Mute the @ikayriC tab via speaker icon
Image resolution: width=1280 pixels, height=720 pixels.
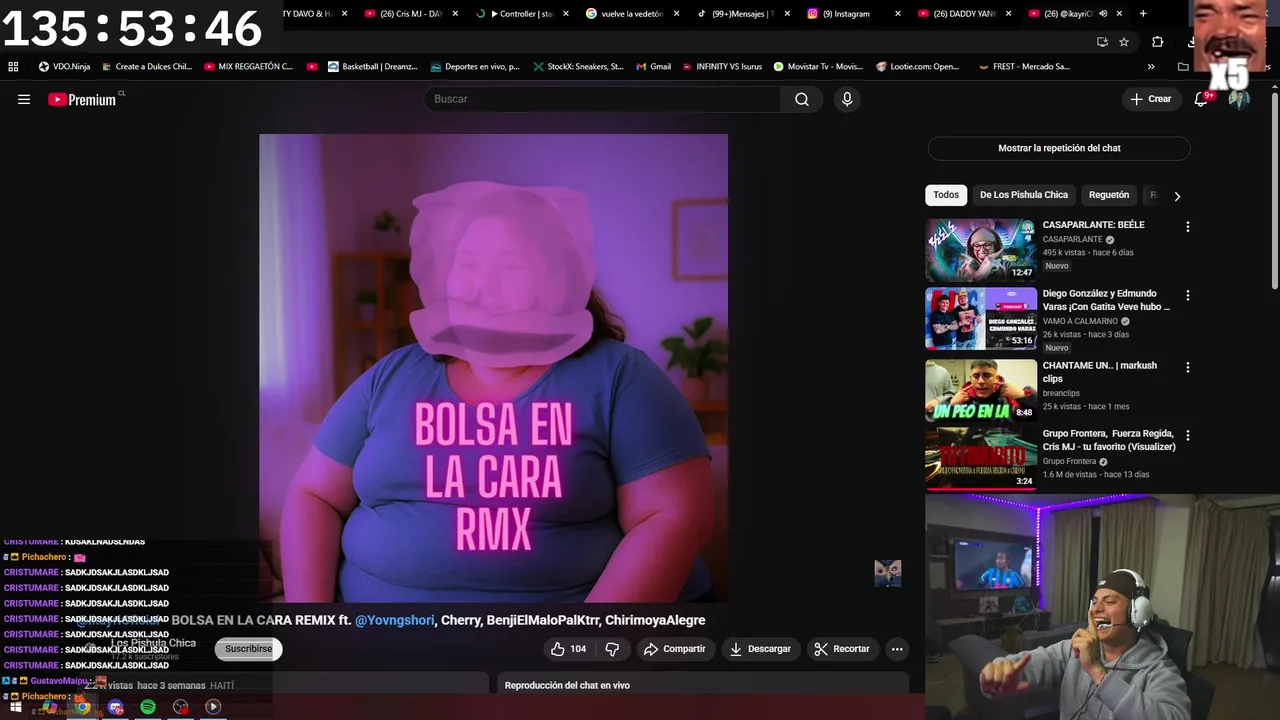[1103, 14]
